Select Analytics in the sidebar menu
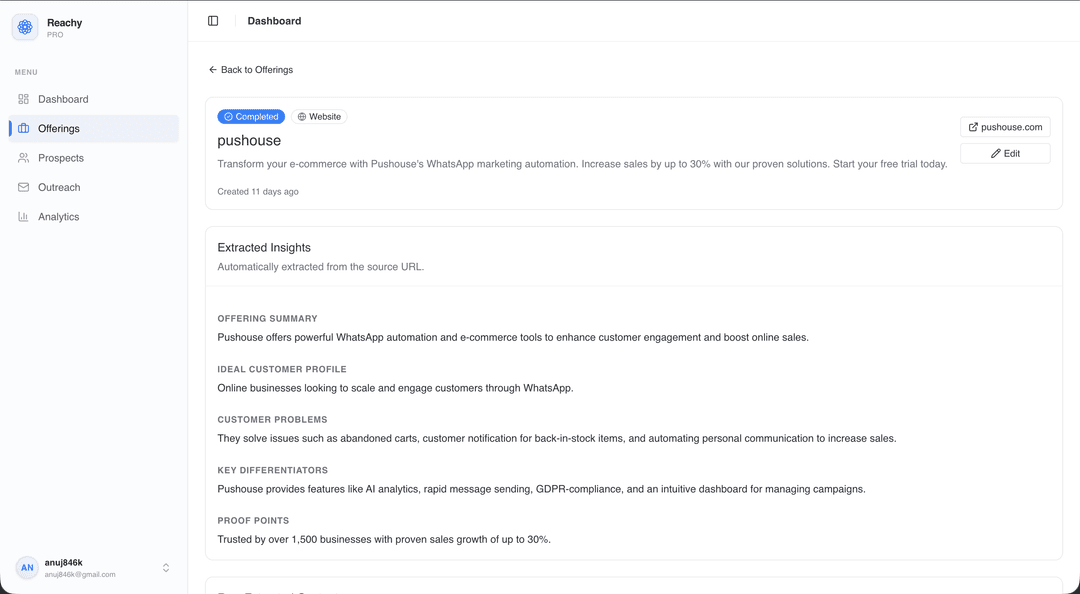Screen dimensions: 1080x594 tap(94, 217)
